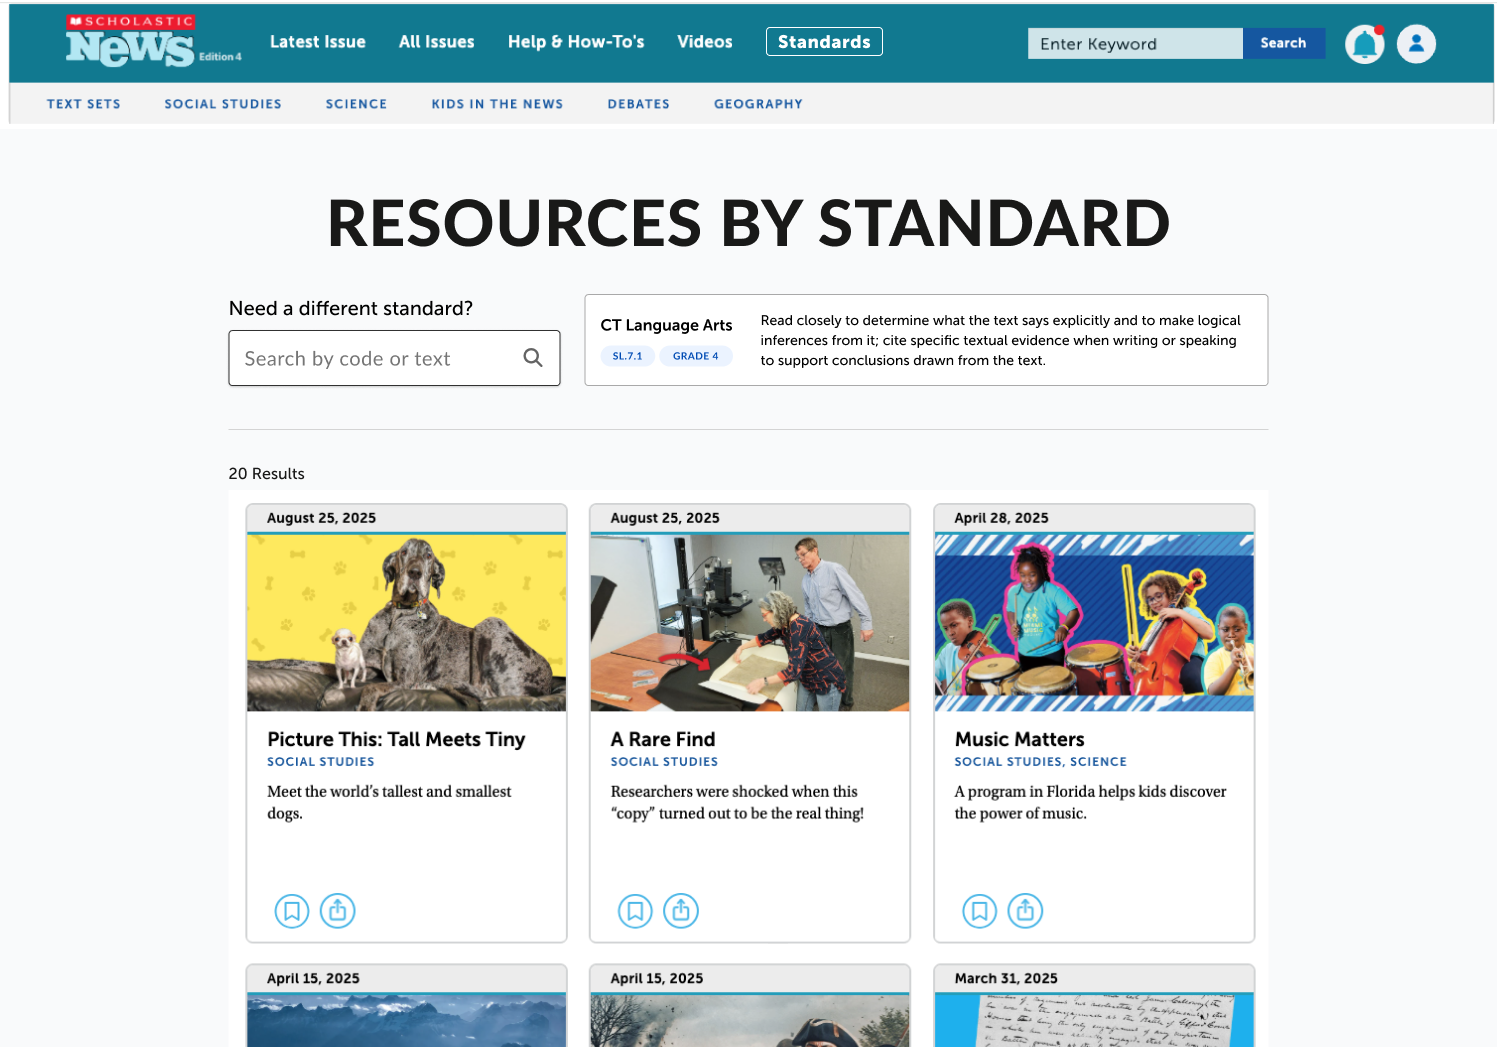Click the Need a different standard? text
Screen dimensions: 1497x1047
tap(351, 308)
